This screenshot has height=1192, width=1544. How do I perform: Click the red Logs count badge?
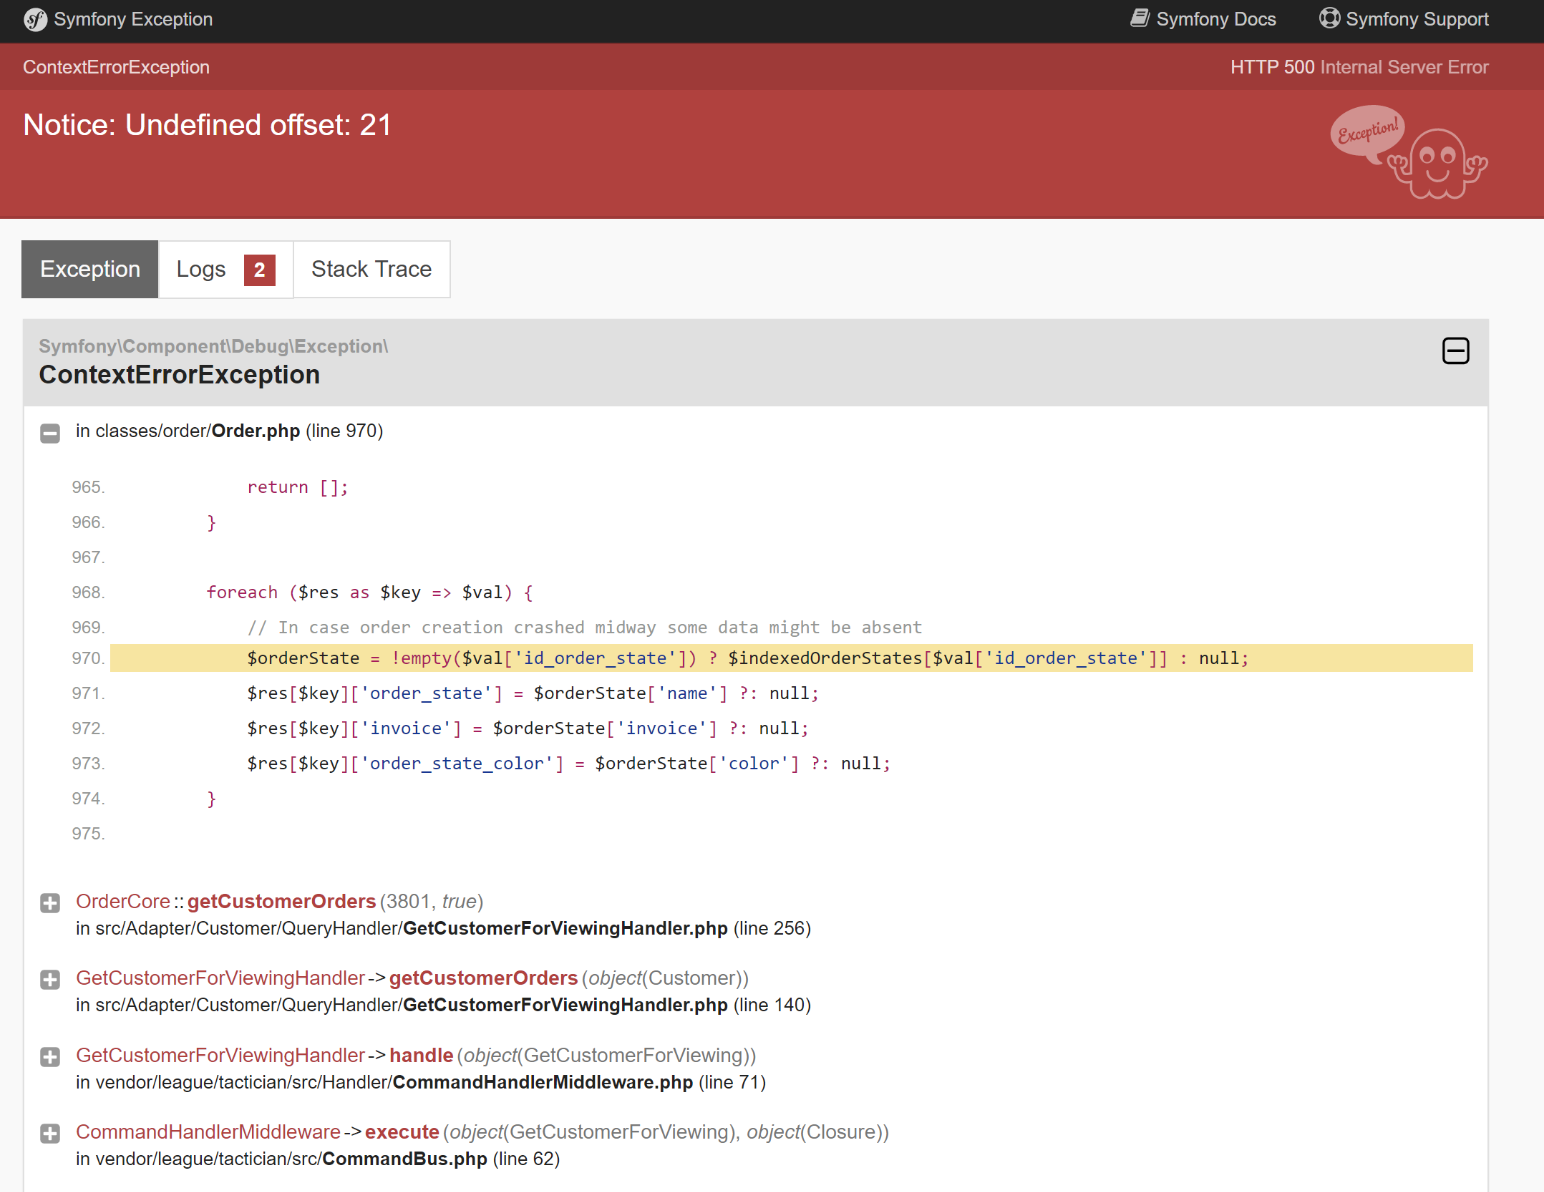259,269
